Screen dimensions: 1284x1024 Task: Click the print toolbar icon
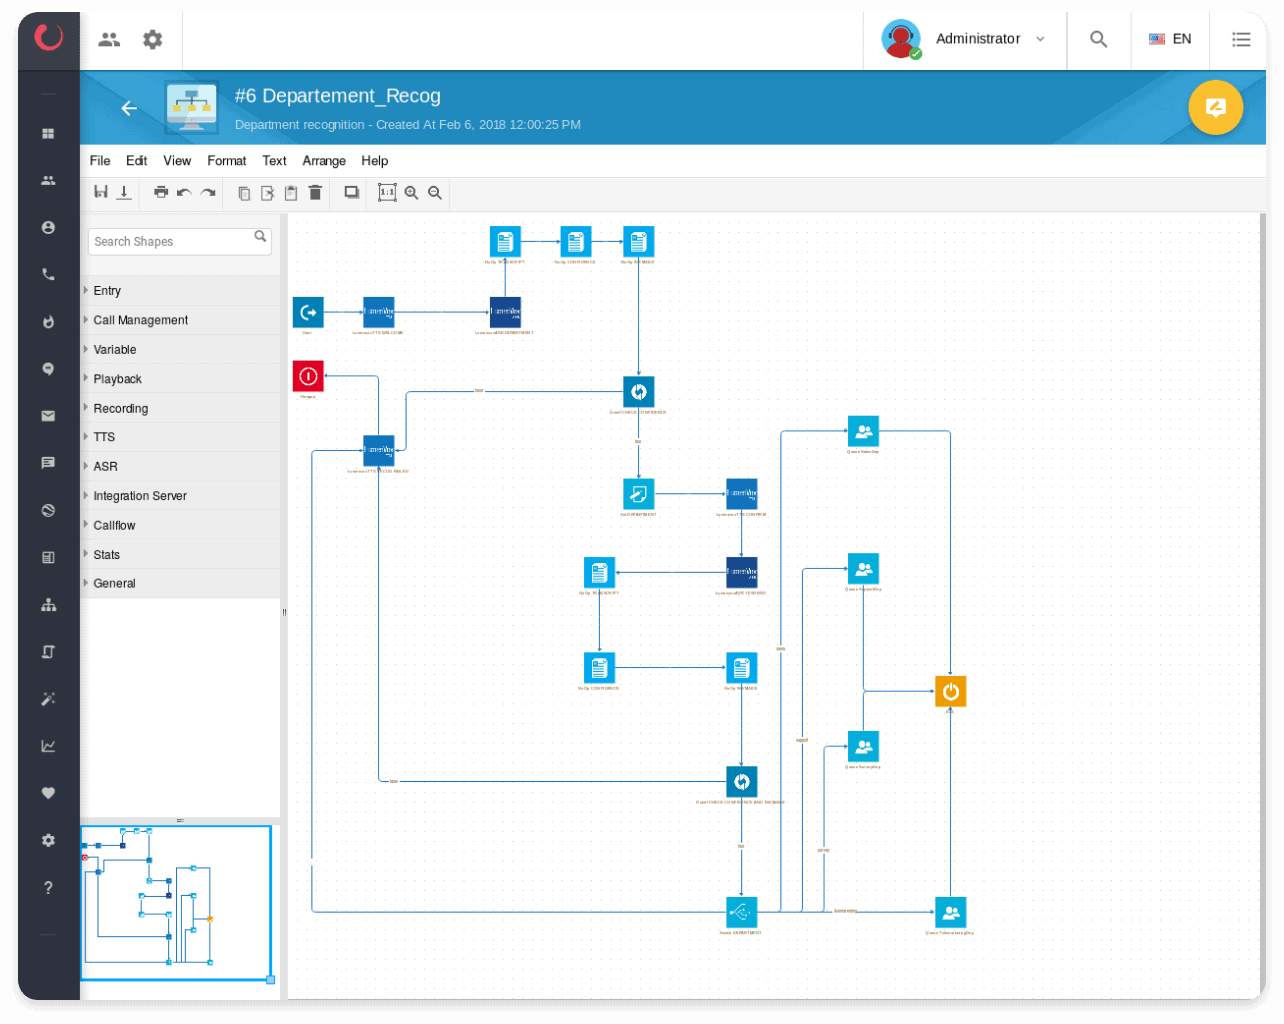161,192
